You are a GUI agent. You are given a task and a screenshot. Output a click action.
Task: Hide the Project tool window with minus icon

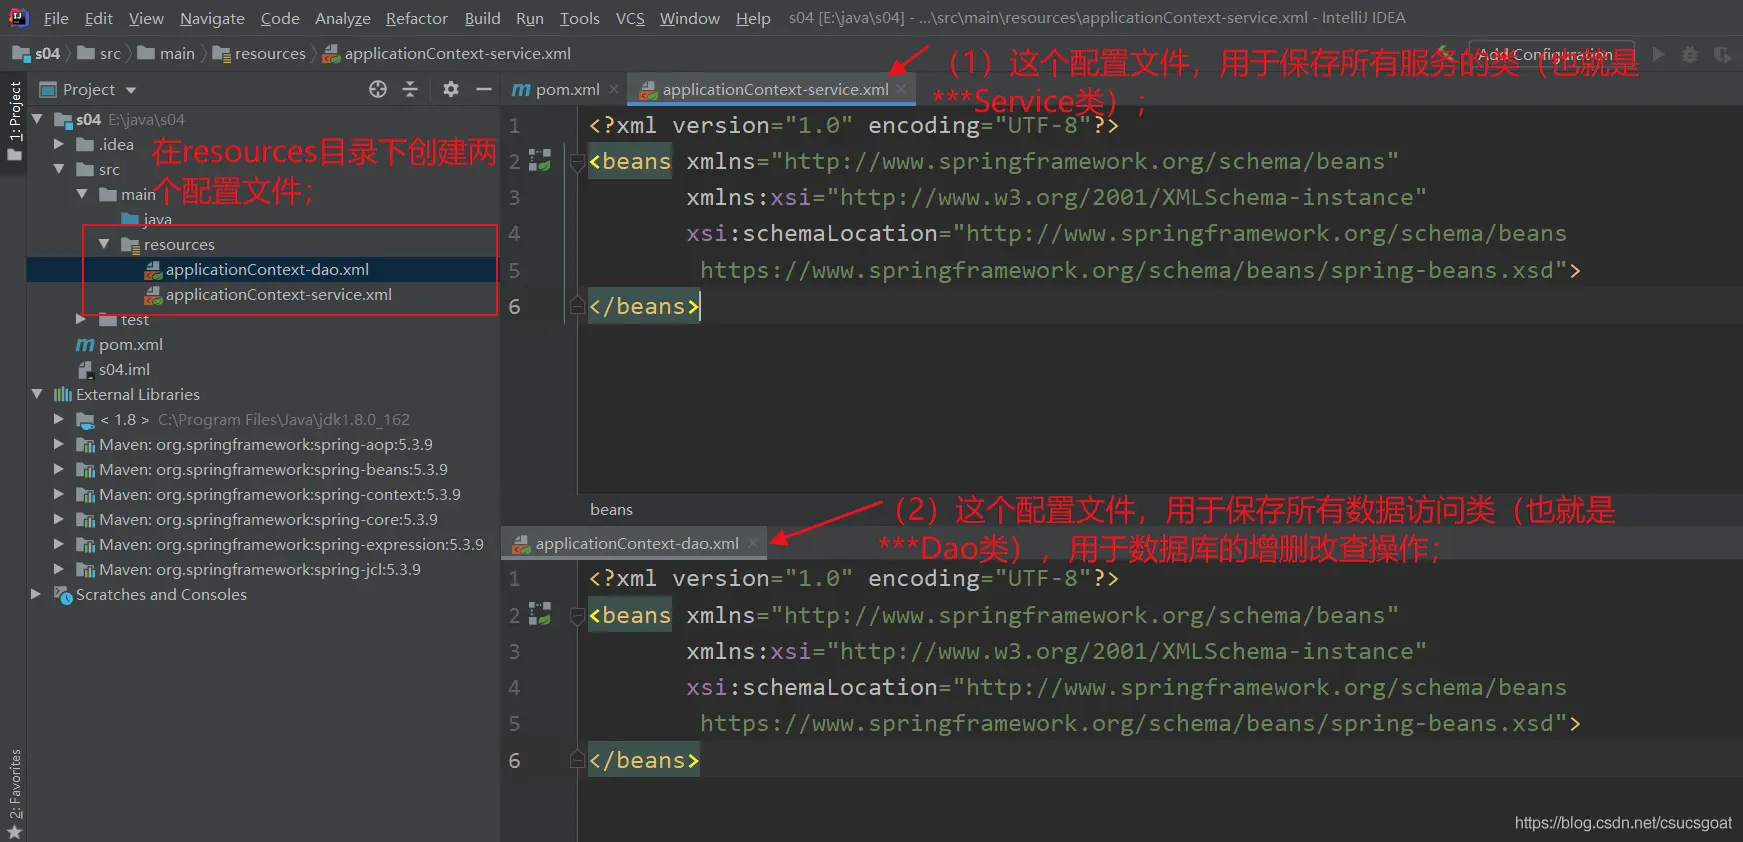(x=484, y=89)
